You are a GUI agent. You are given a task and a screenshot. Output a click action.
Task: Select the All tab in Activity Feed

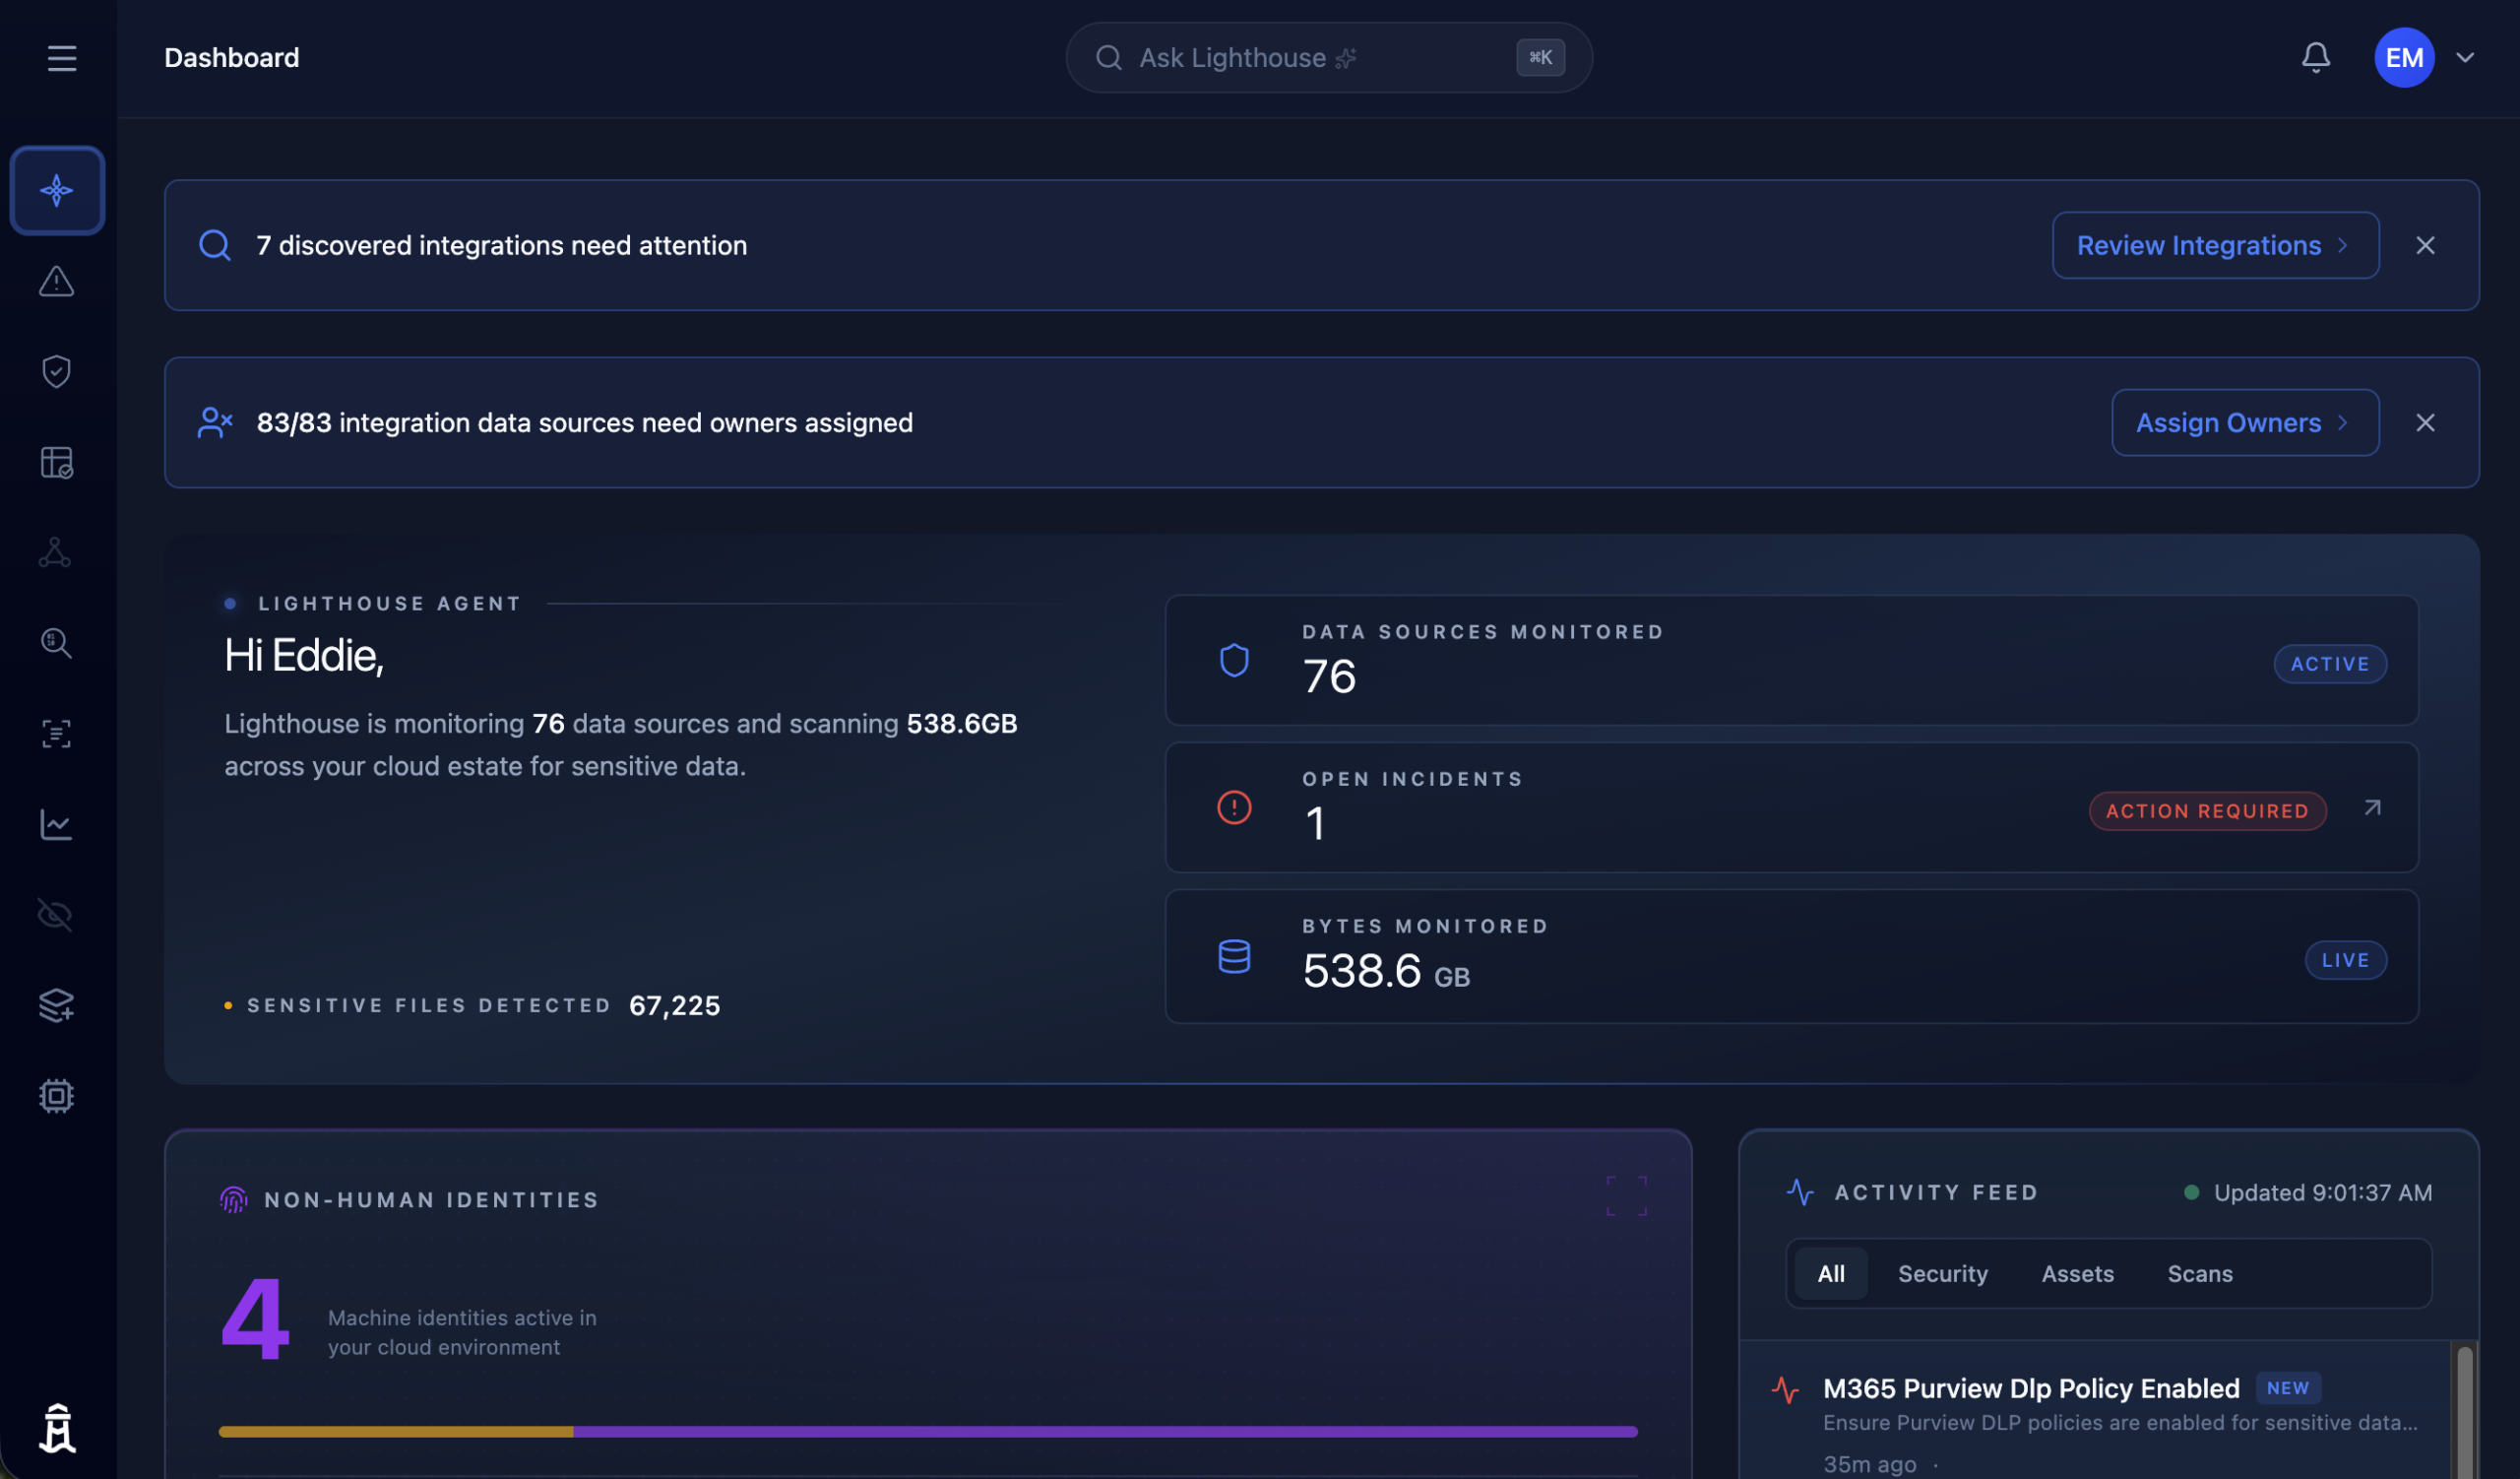coord(1830,1273)
